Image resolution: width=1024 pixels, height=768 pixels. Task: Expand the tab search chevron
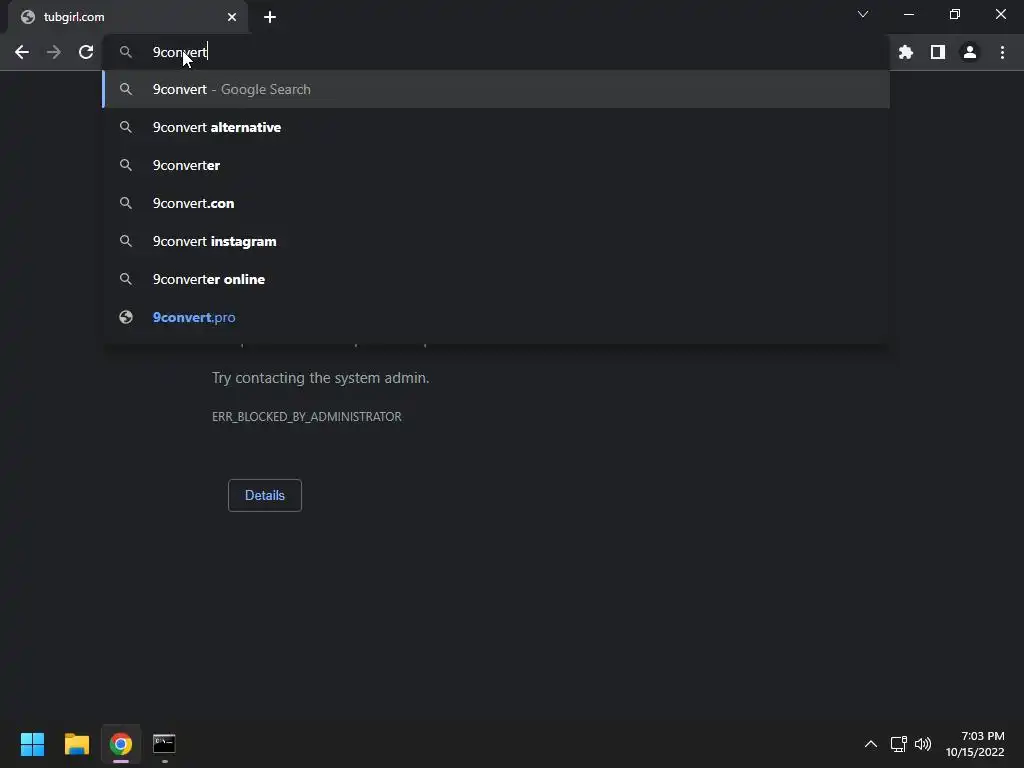tap(863, 14)
